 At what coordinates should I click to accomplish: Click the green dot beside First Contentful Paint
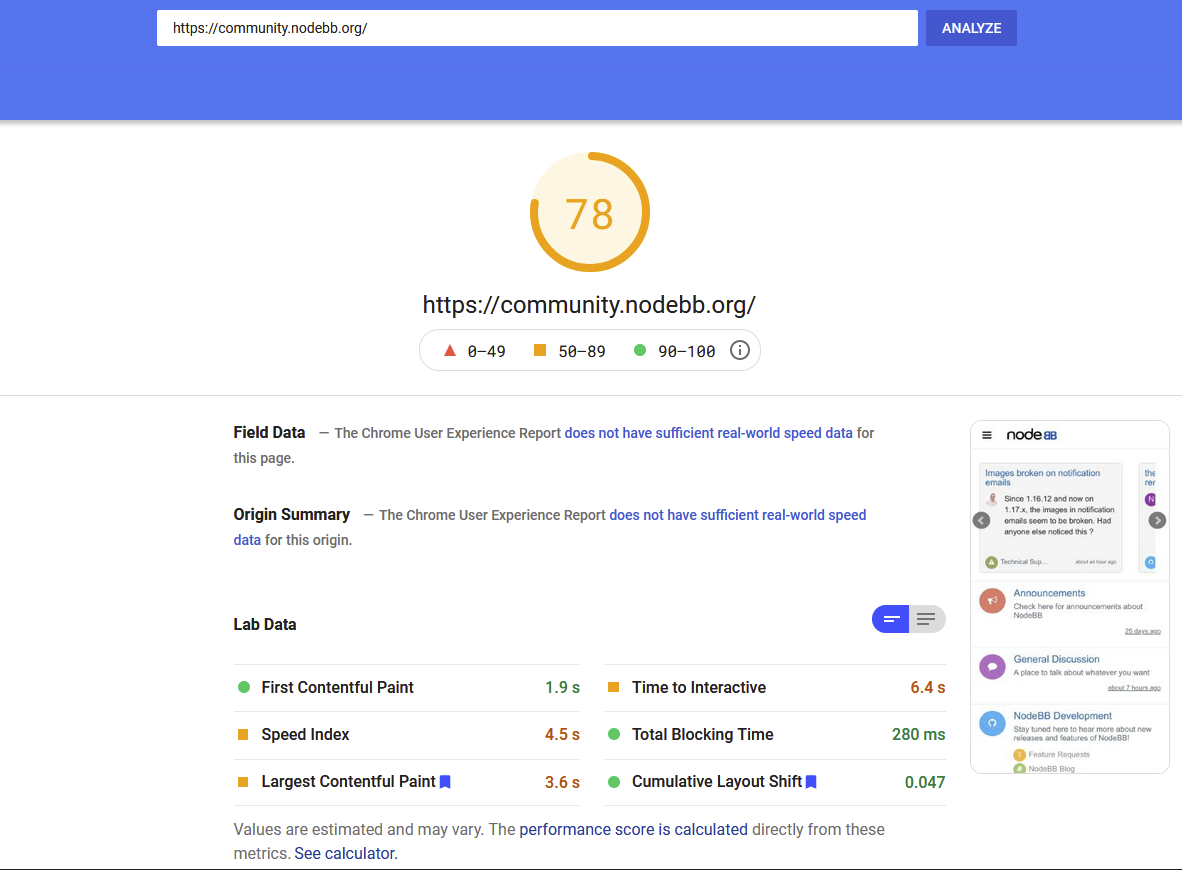click(x=242, y=687)
